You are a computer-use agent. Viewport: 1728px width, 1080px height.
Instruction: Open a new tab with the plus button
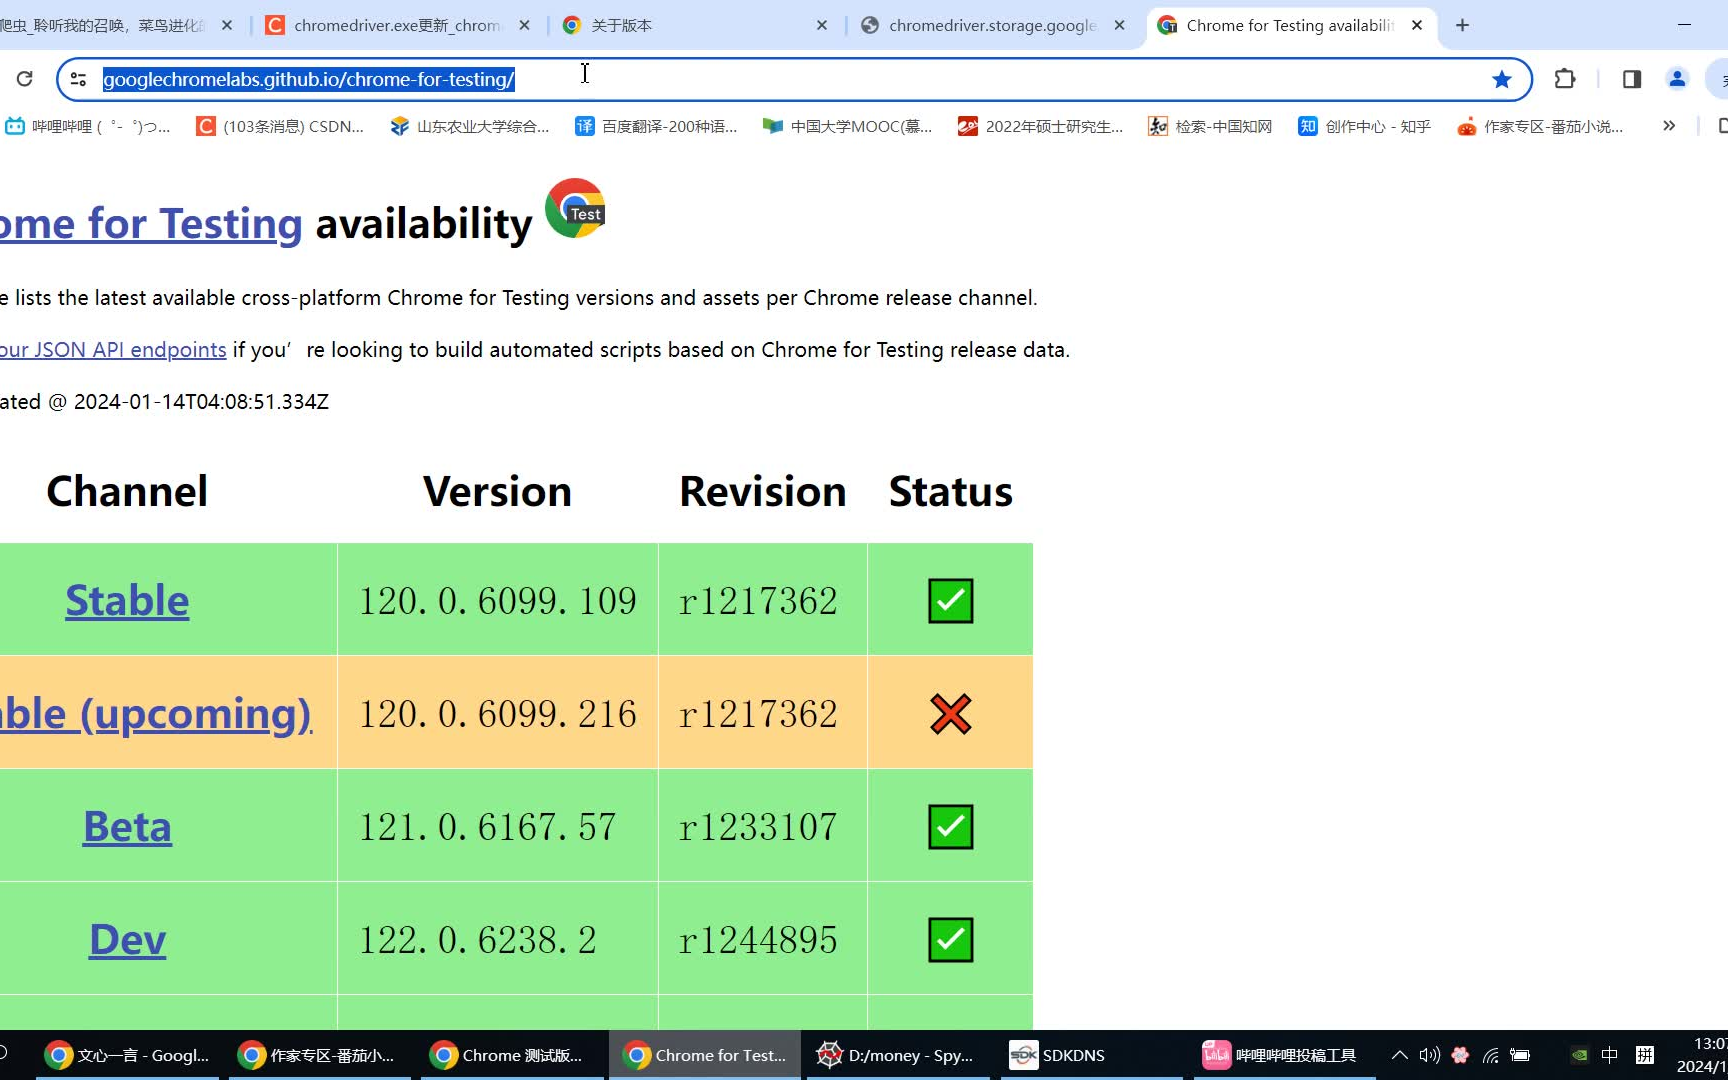coord(1462,25)
